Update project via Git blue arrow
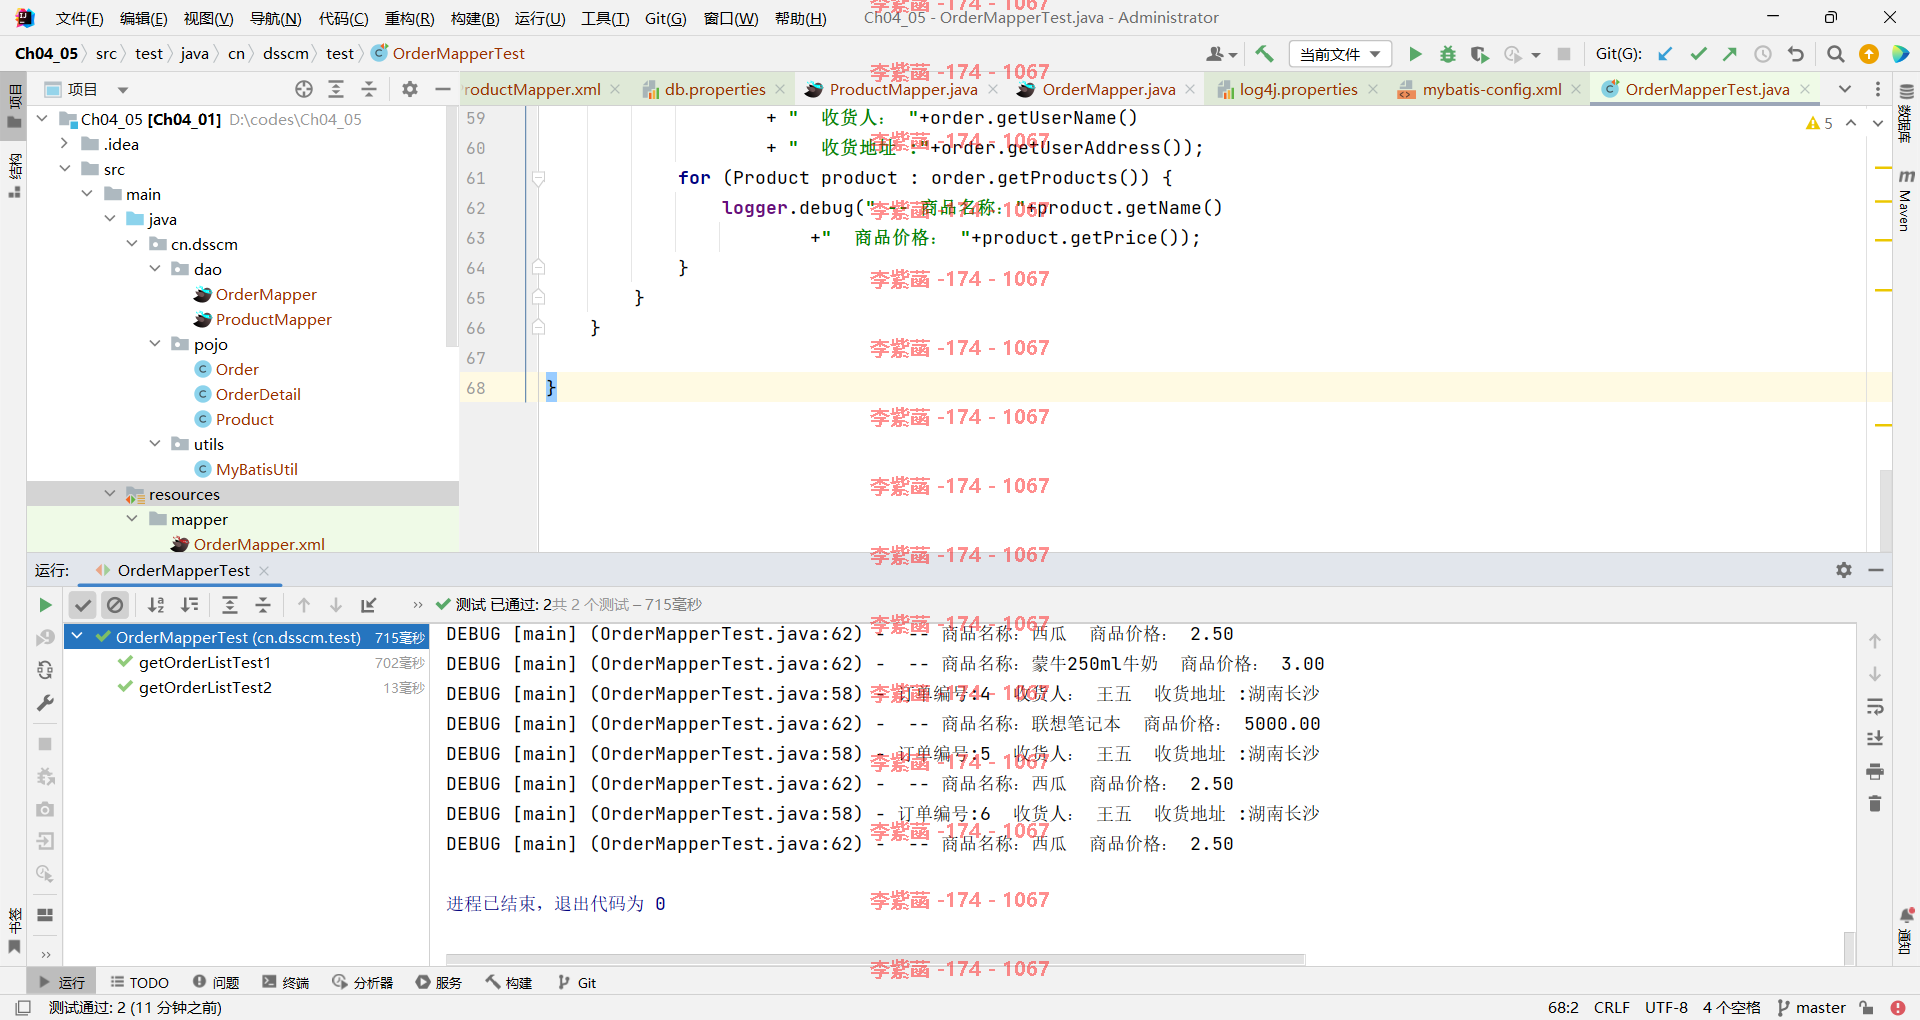The image size is (1920, 1020). coord(1665,54)
